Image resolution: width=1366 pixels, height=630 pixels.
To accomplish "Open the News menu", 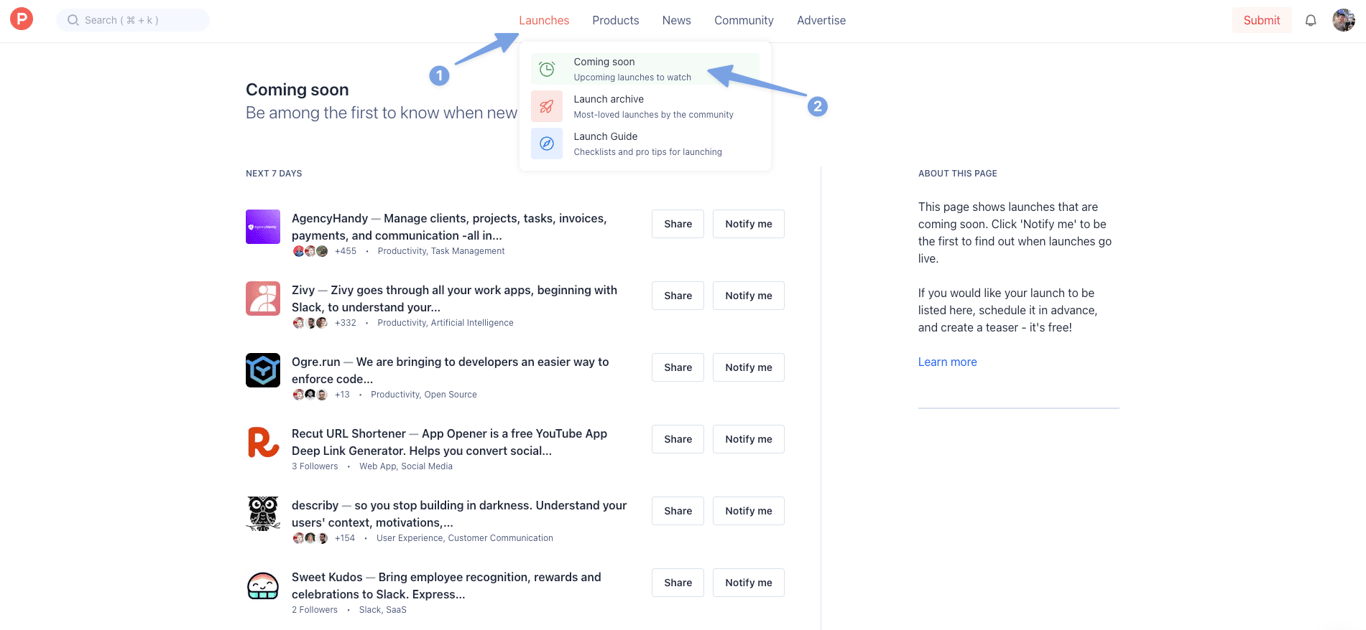I will point(676,20).
